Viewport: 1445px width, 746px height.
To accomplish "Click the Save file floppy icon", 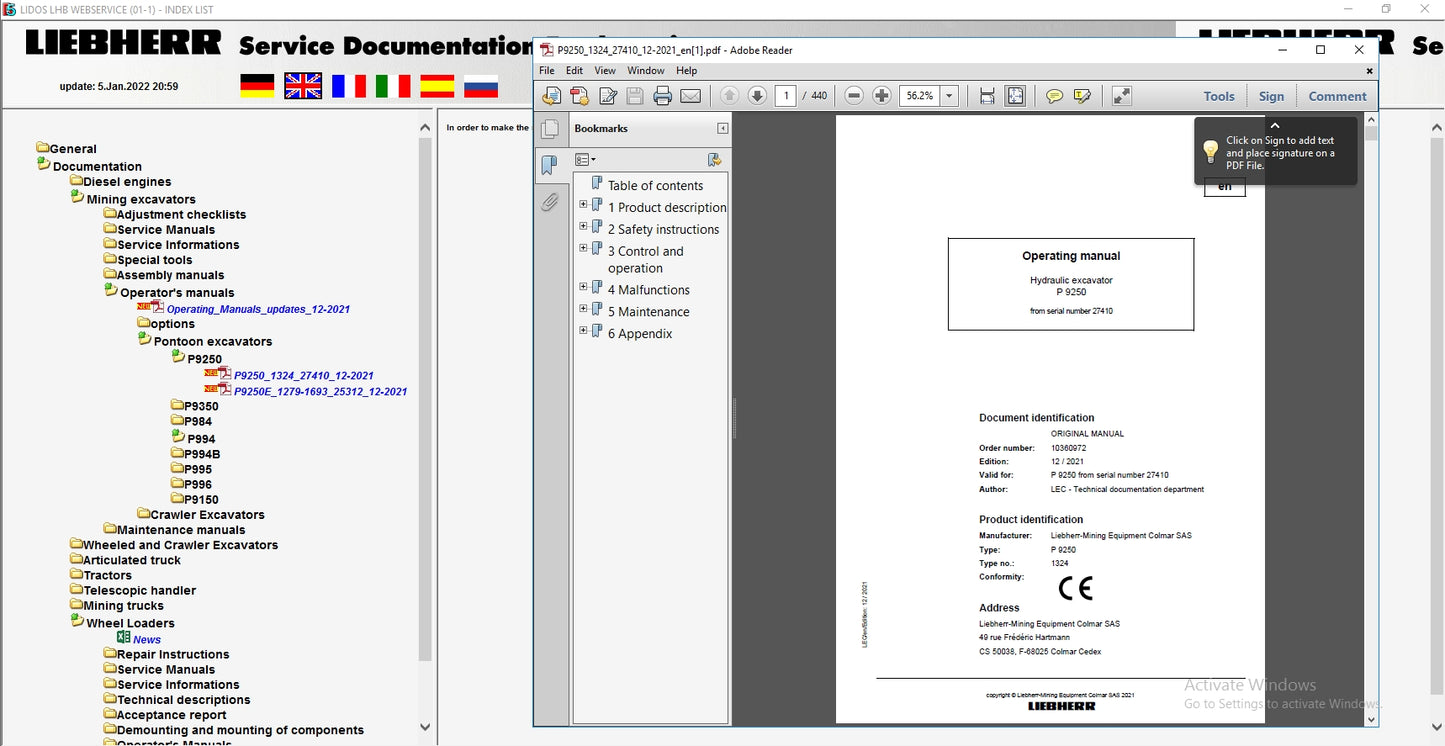I will [x=635, y=96].
